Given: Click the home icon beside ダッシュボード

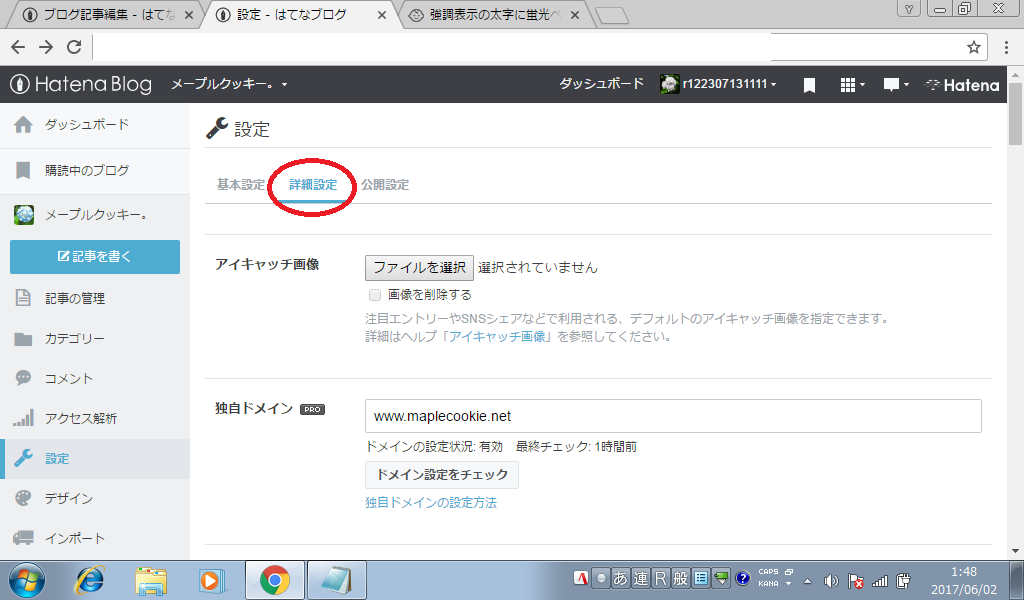Looking at the screenshot, I should pyautogui.click(x=23, y=124).
